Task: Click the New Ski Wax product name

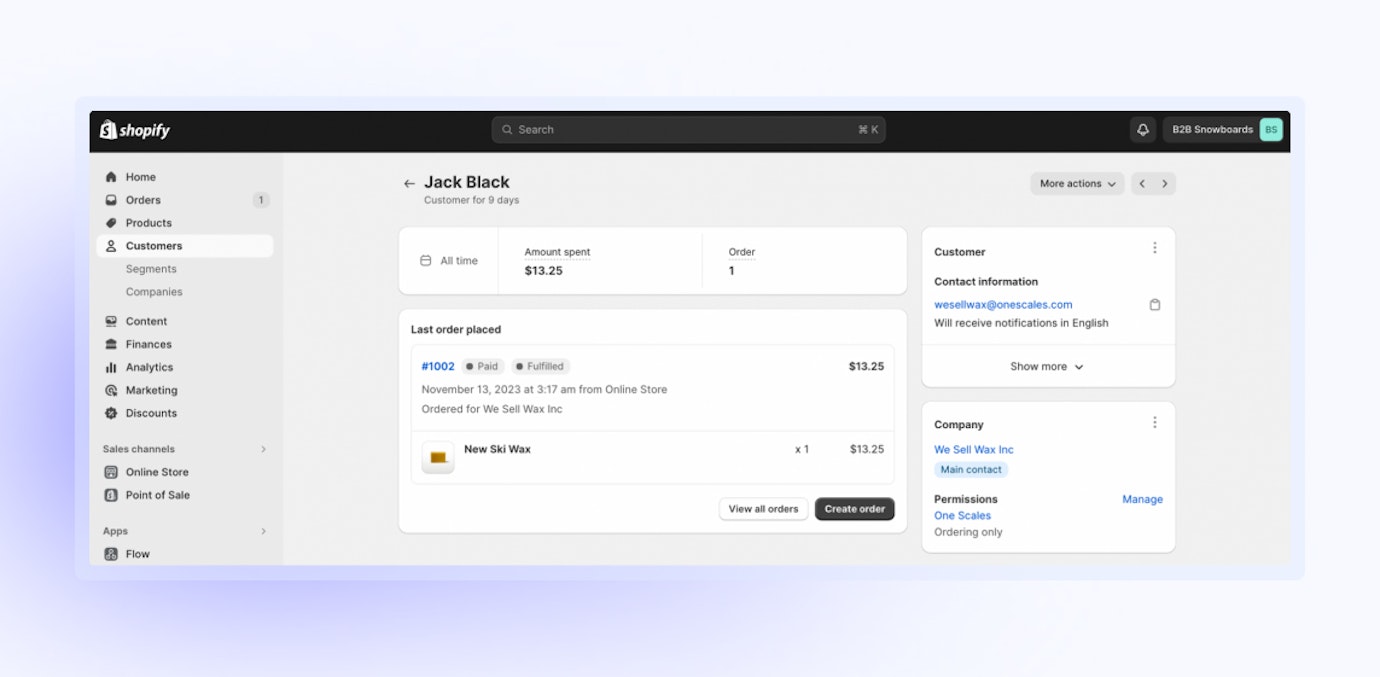Action: 497,449
